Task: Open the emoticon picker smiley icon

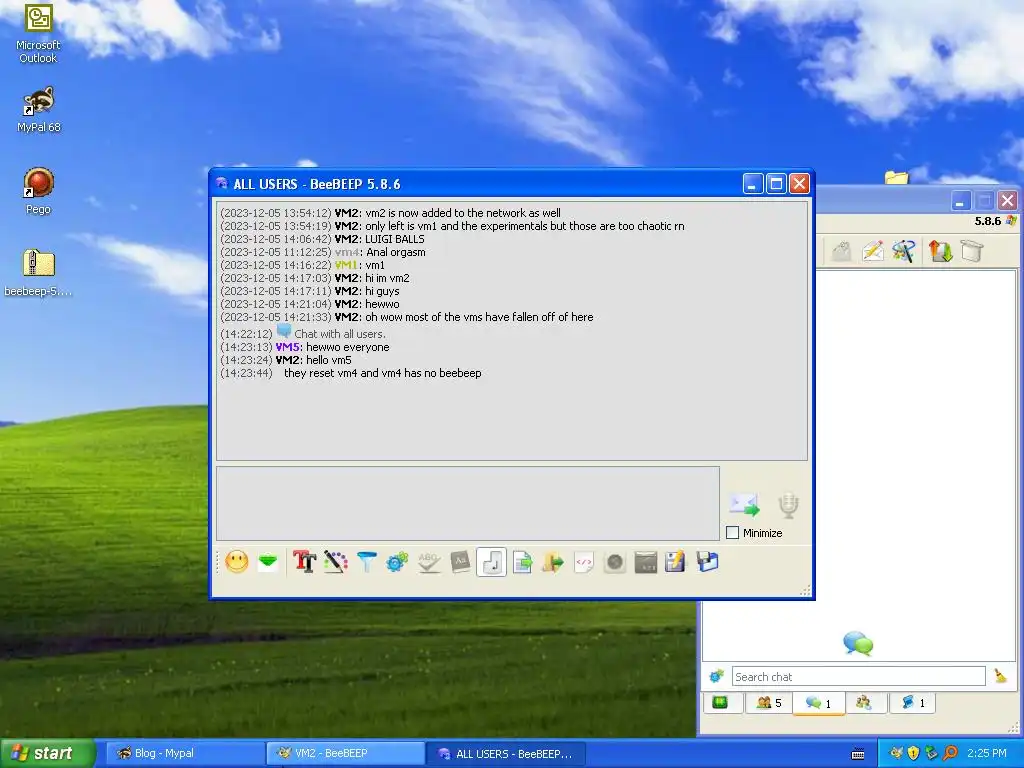Action: pyautogui.click(x=237, y=562)
